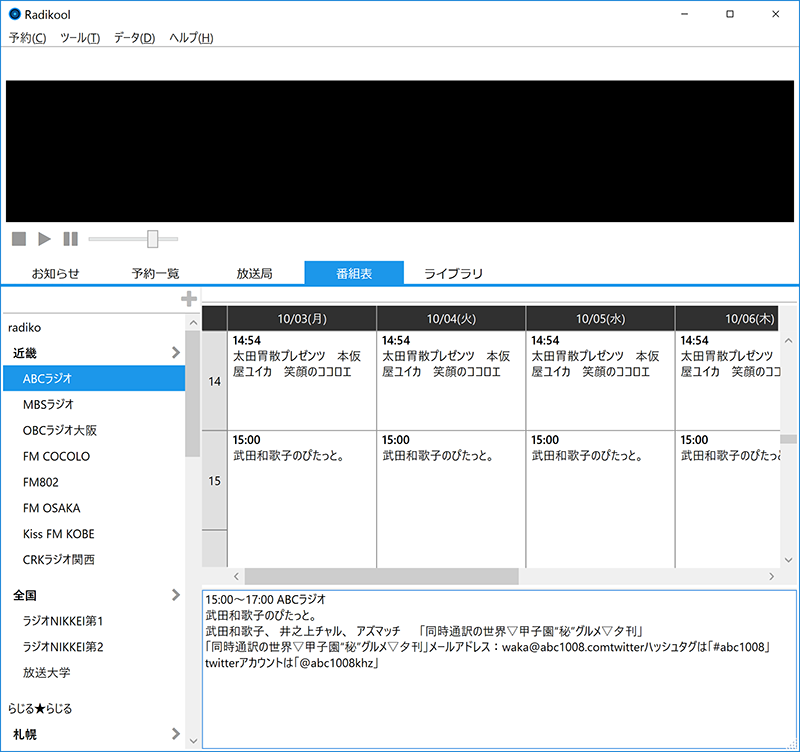Image resolution: width=800 pixels, height=752 pixels.
Task: Click the radiko group label
Action: (x=24, y=328)
